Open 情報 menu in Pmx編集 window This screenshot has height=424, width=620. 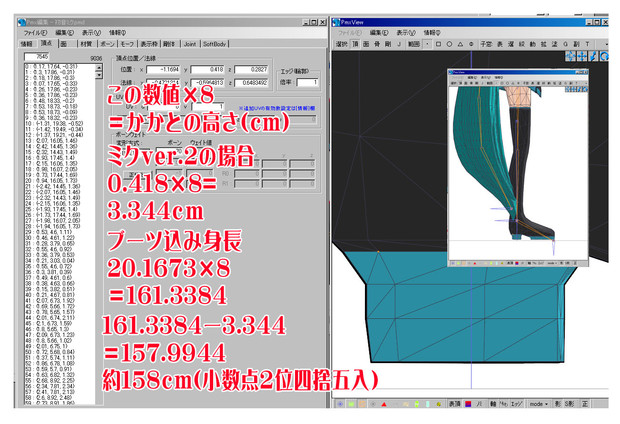click(117, 32)
